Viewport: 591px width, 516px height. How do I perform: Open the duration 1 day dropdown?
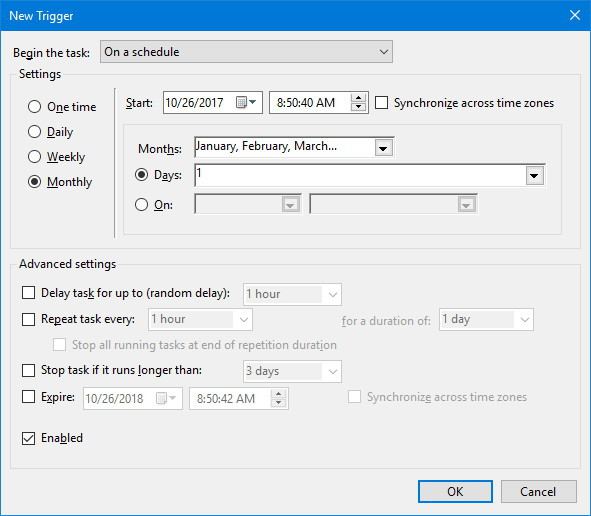coord(486,320)
